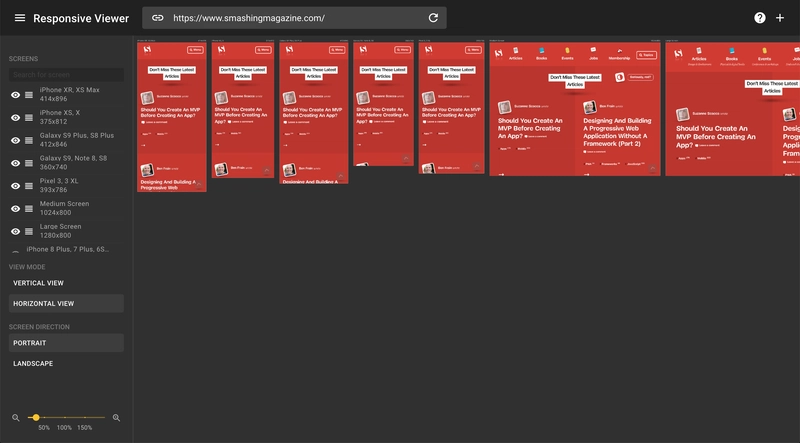Click the drag handle for Medium Screen

29,209
